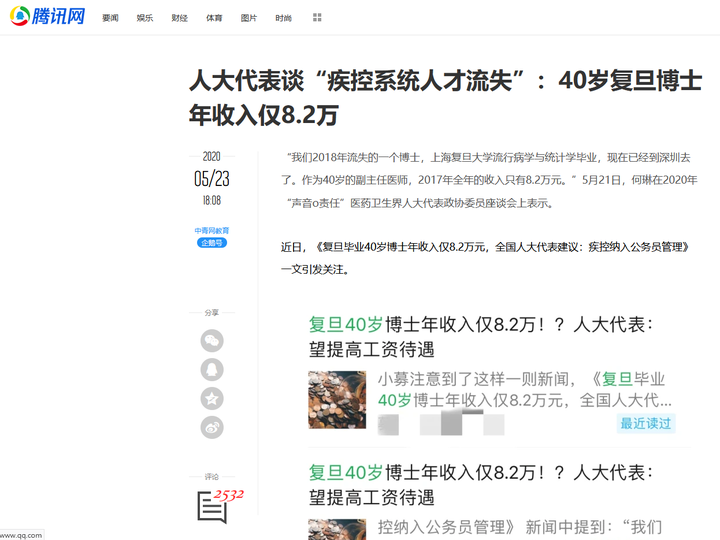720x540 pixels.
Task: Expand the more-channels grid icon
Action: pos(317,17)
